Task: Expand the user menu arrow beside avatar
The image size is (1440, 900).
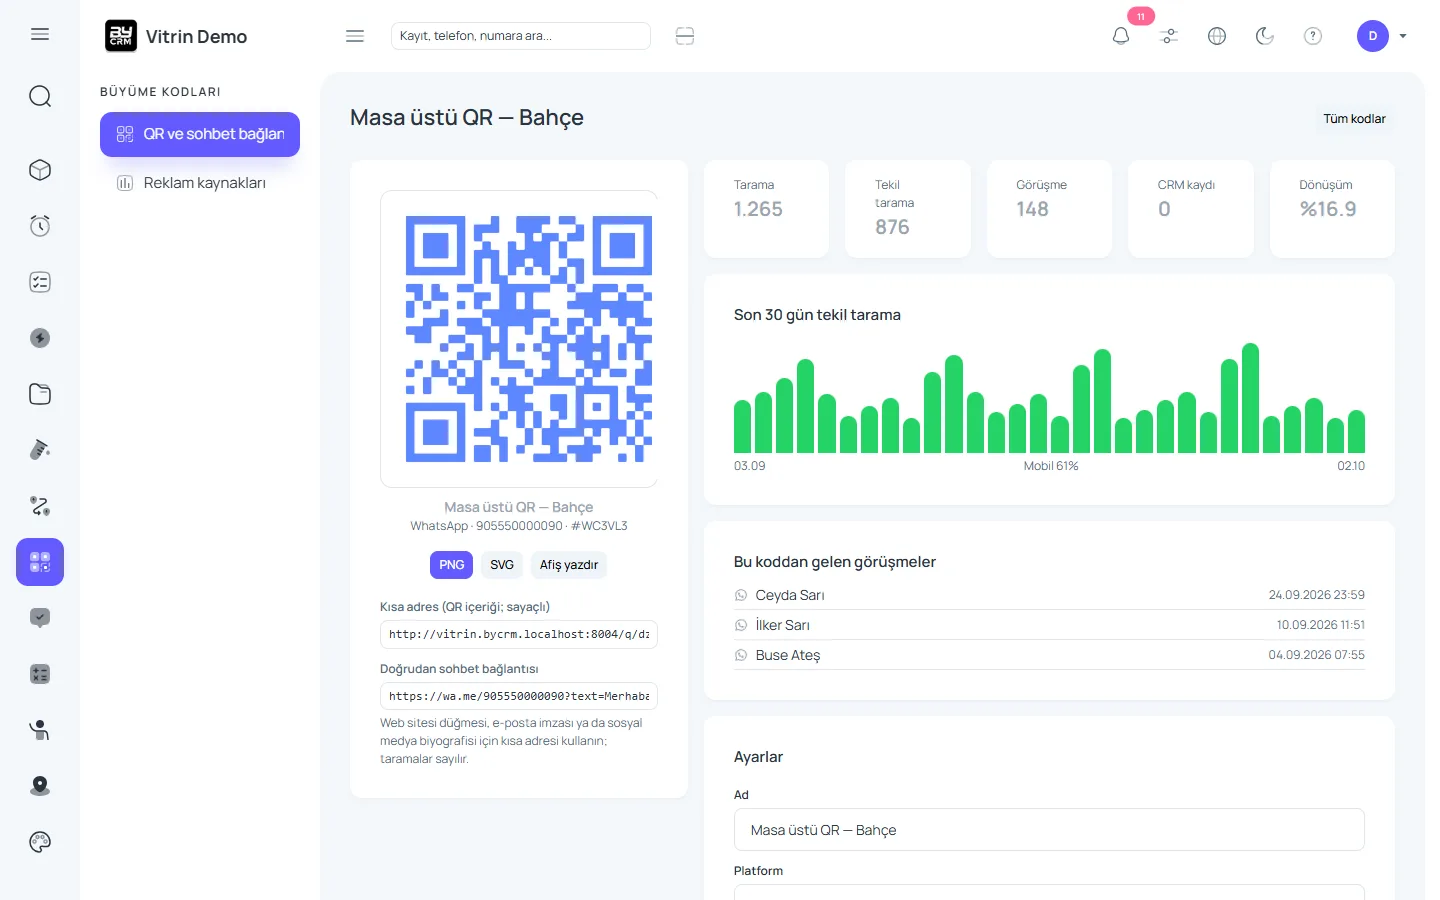Action: 1403,36
